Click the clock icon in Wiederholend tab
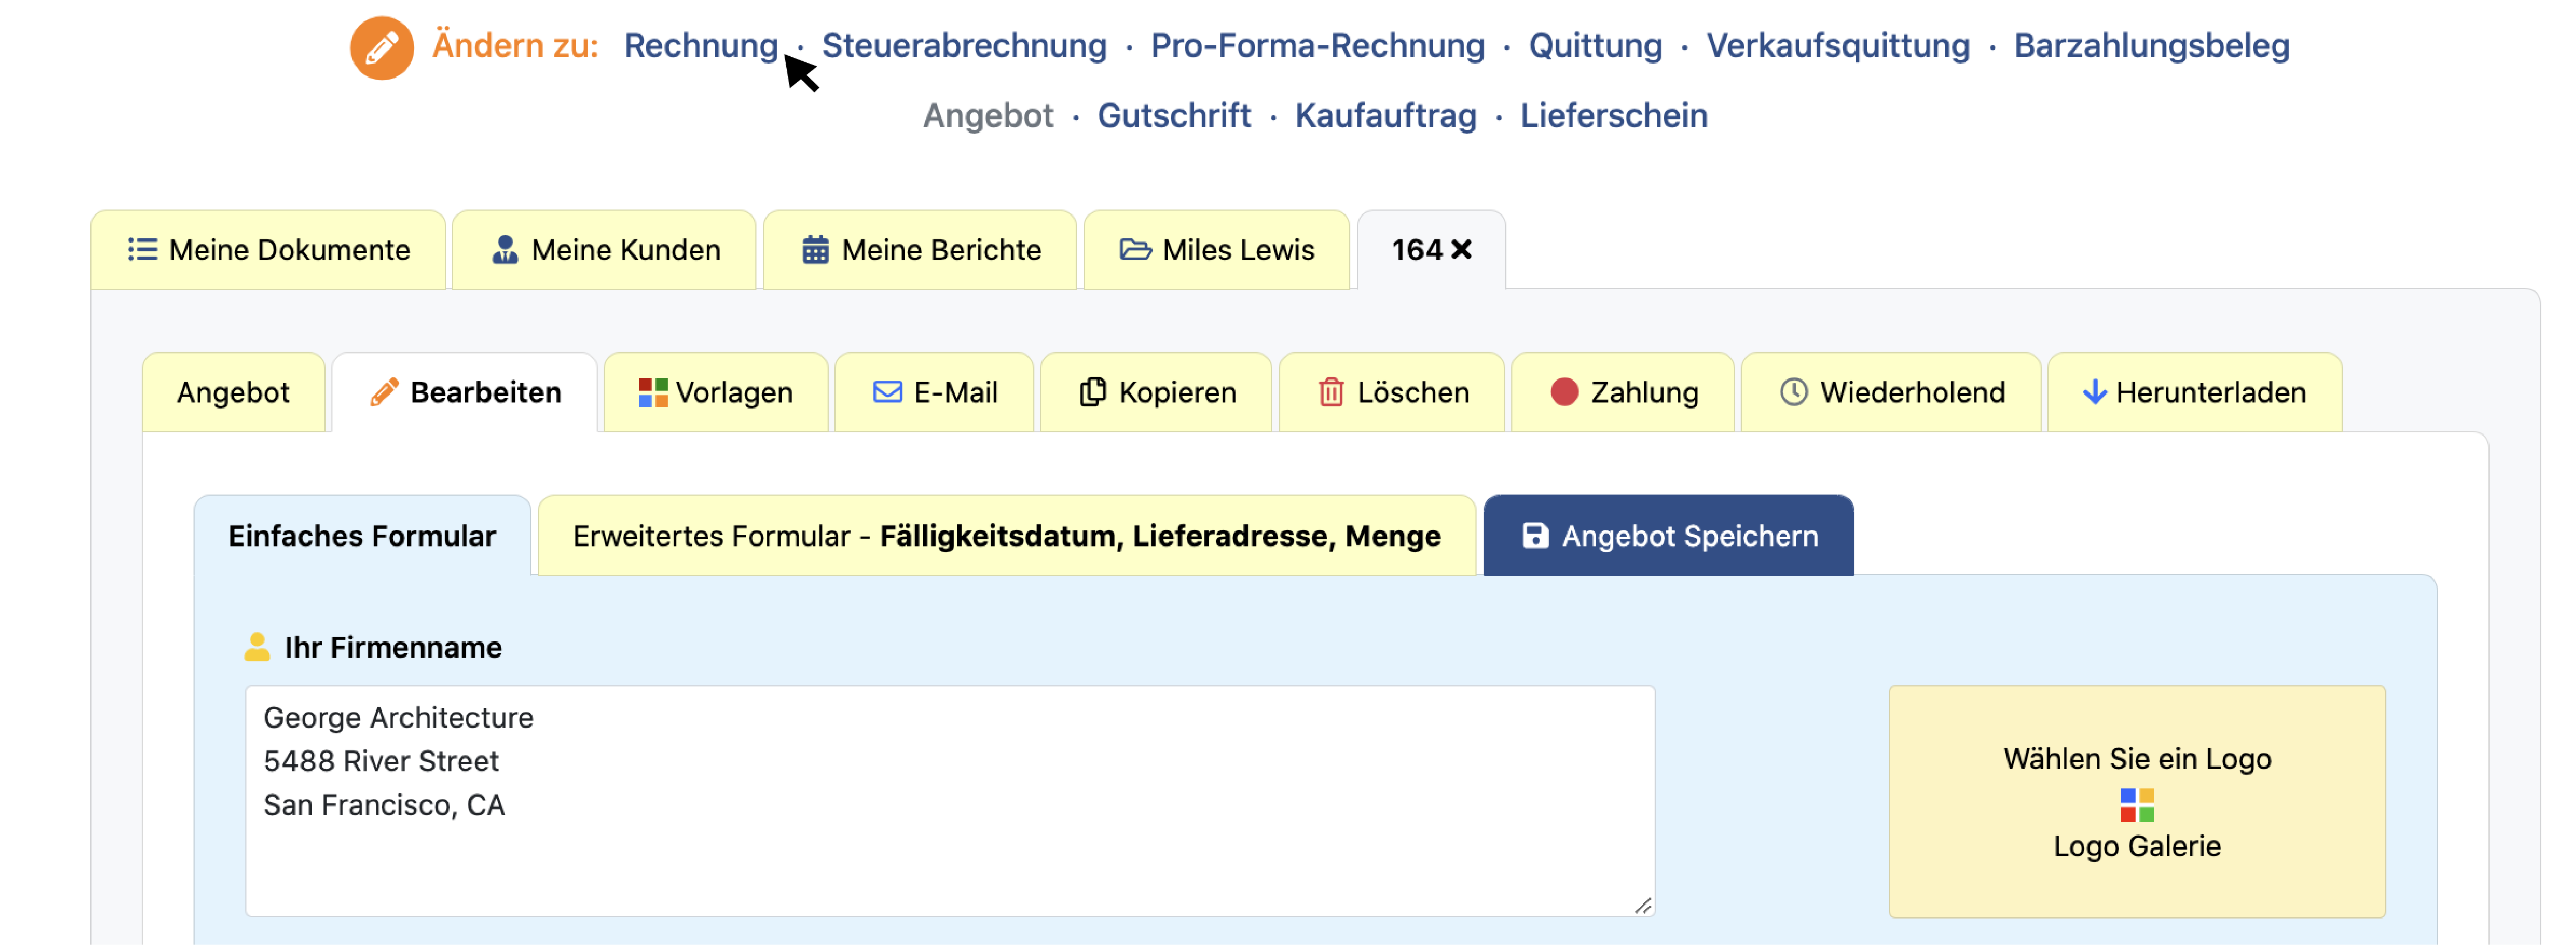Image resolution: width=2576 pixels, height=945 pixels. 1793,392
